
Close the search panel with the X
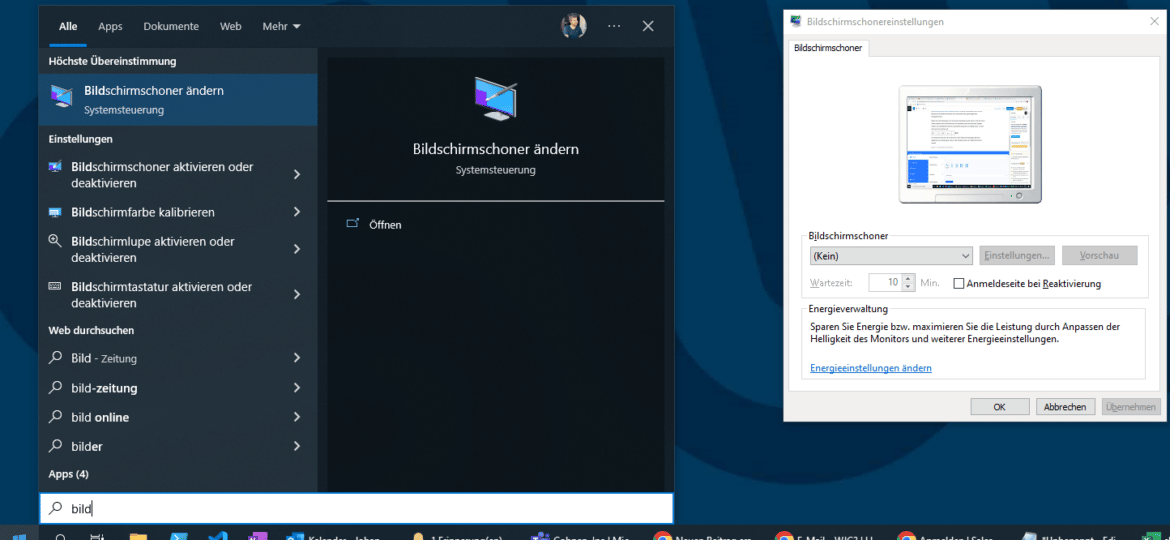[x=648, y=27]
